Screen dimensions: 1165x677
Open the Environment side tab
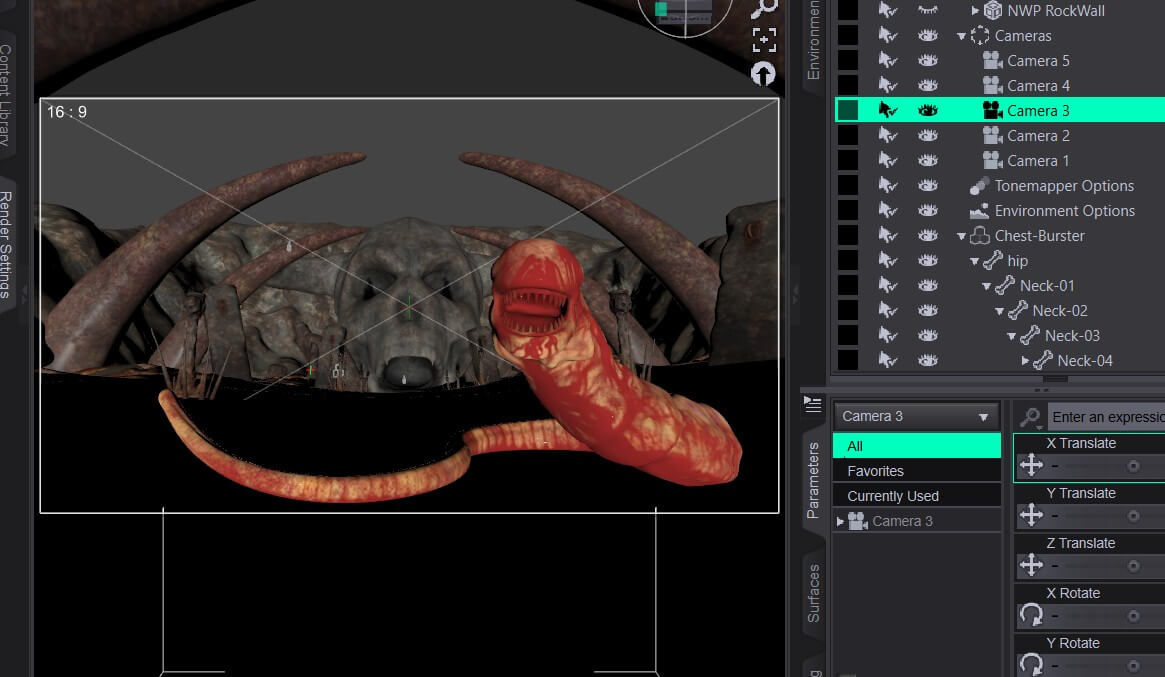814,40
